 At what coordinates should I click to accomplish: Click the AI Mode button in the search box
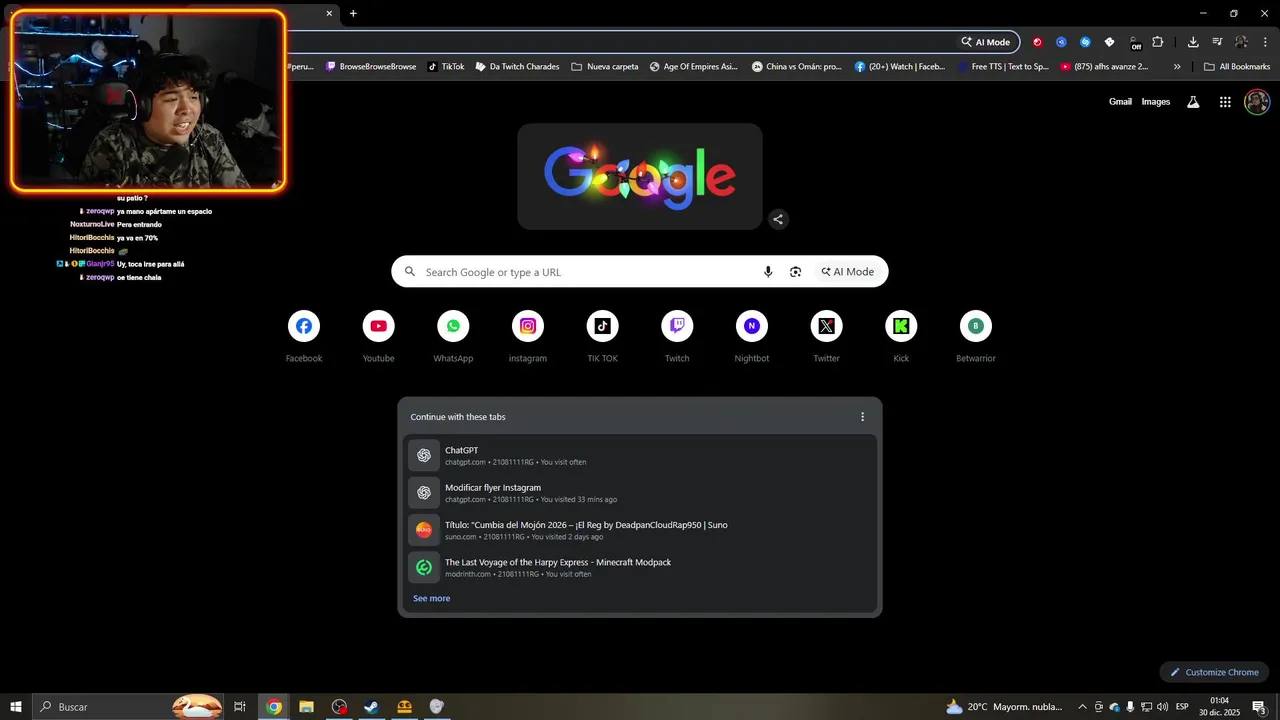pyautogui.click(x=848, y=272)
